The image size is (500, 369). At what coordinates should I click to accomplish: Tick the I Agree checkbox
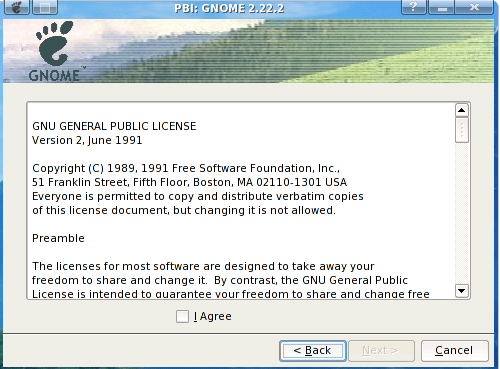pos(182,316)
